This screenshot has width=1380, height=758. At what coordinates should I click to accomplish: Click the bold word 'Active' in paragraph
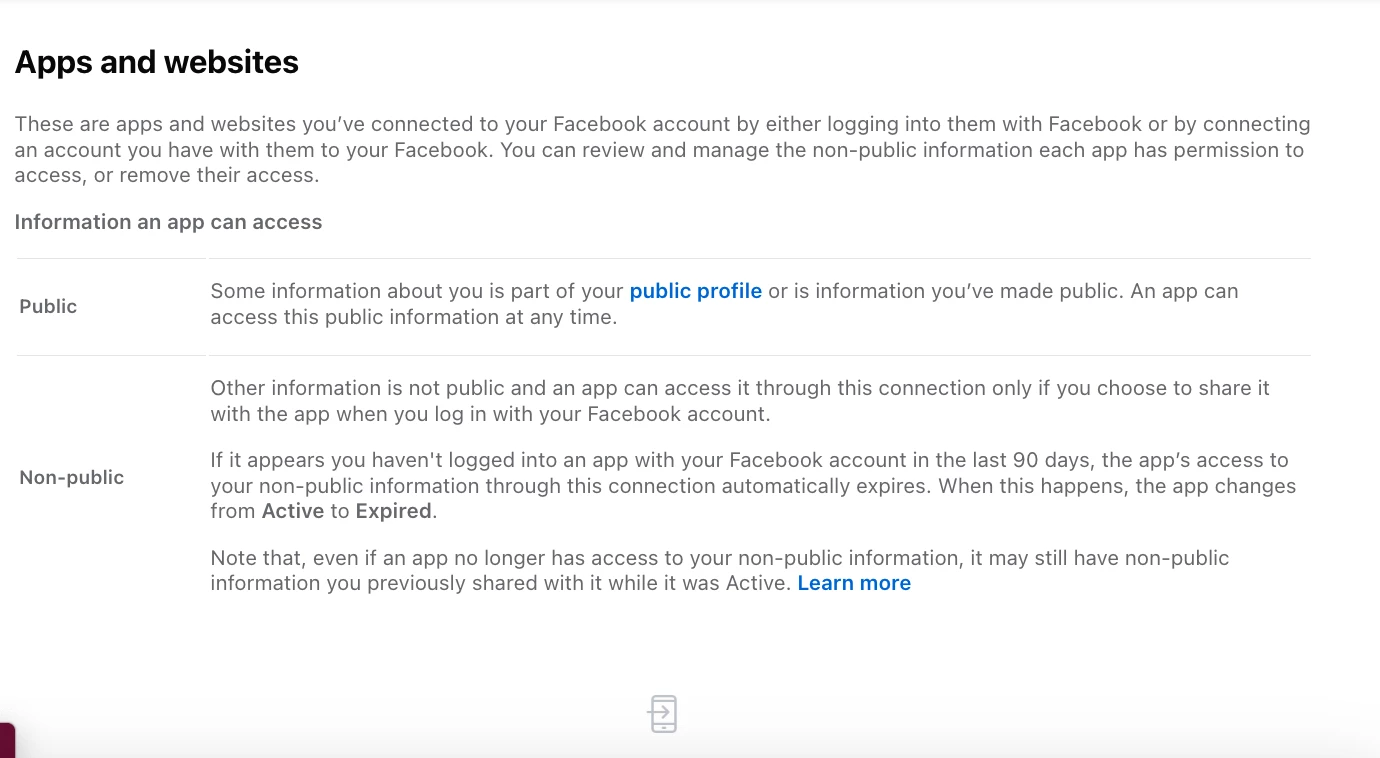293,511
